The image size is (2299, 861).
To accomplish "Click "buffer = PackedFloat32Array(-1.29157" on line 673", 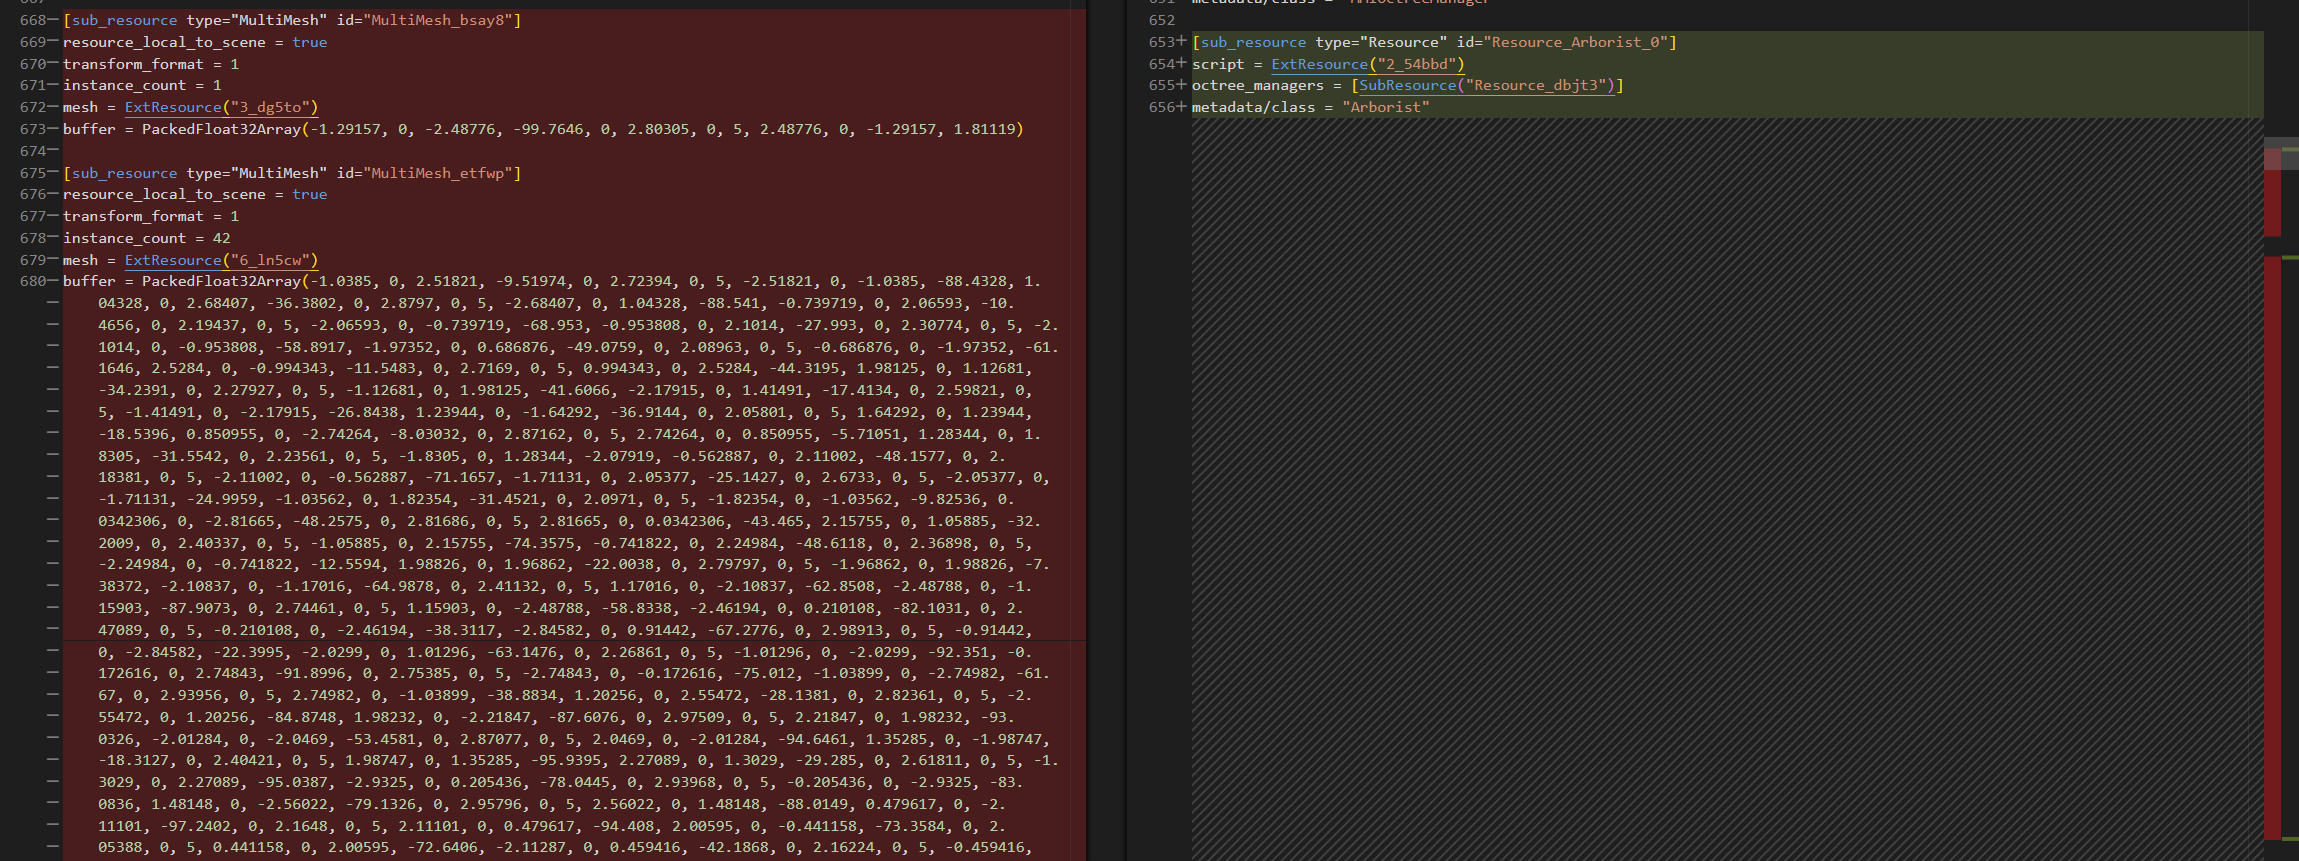I will point(222,129).
